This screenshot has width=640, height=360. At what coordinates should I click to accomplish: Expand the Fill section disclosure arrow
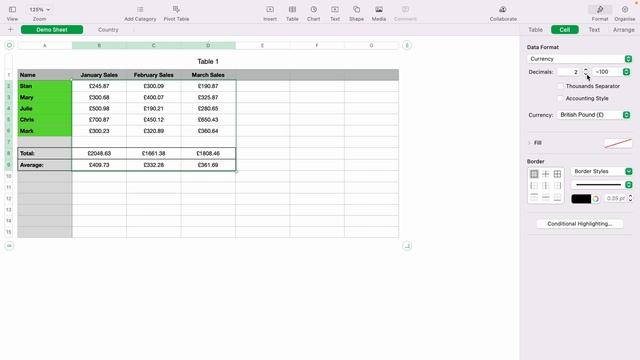pos(529,143)
